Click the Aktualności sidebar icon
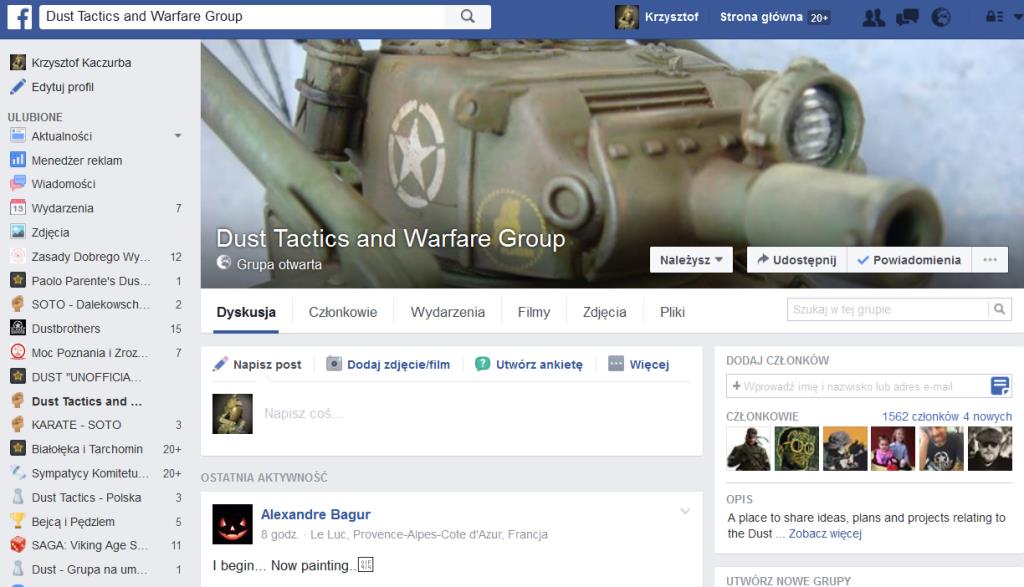This screenshot has height=587, width=1024. [x=18, y=136]
